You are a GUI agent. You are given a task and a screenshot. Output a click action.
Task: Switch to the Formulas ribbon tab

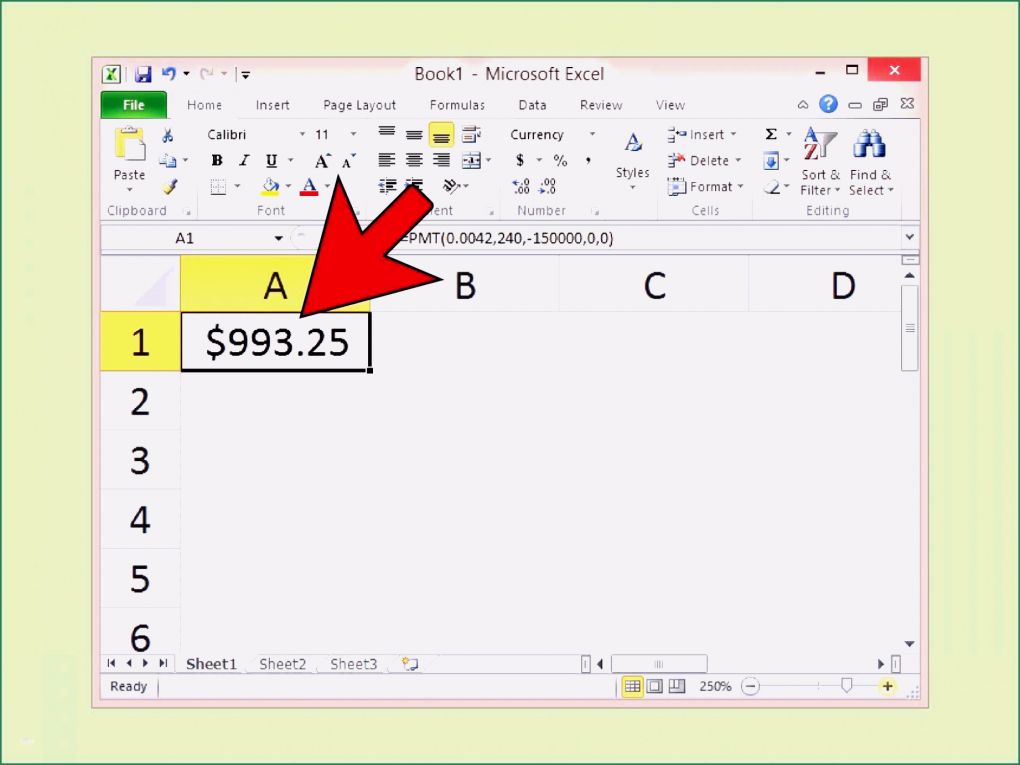coord(457,105)
